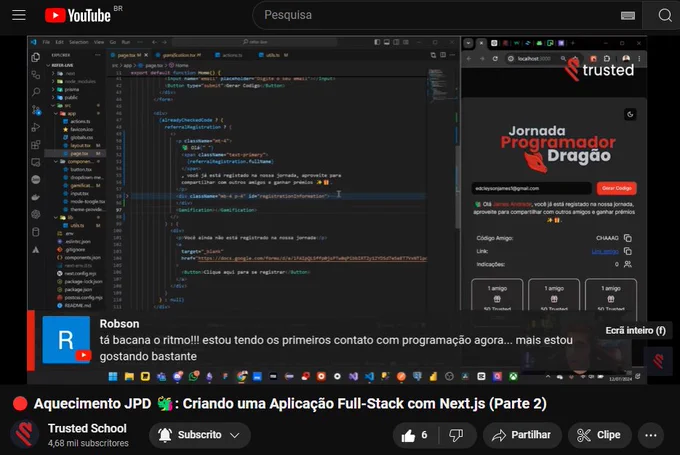Open the database icon in VS Code sidebar
This screenshot has width=680, height=455.
click(x=36, y=232)
